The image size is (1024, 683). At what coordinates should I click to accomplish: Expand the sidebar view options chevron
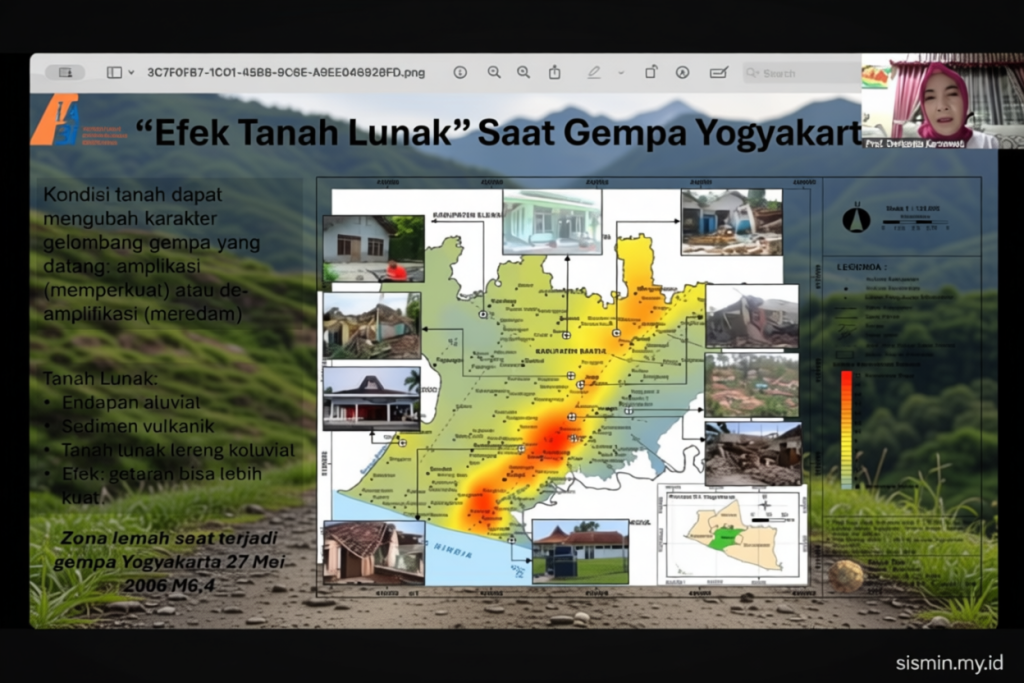(x=131, y=73)
